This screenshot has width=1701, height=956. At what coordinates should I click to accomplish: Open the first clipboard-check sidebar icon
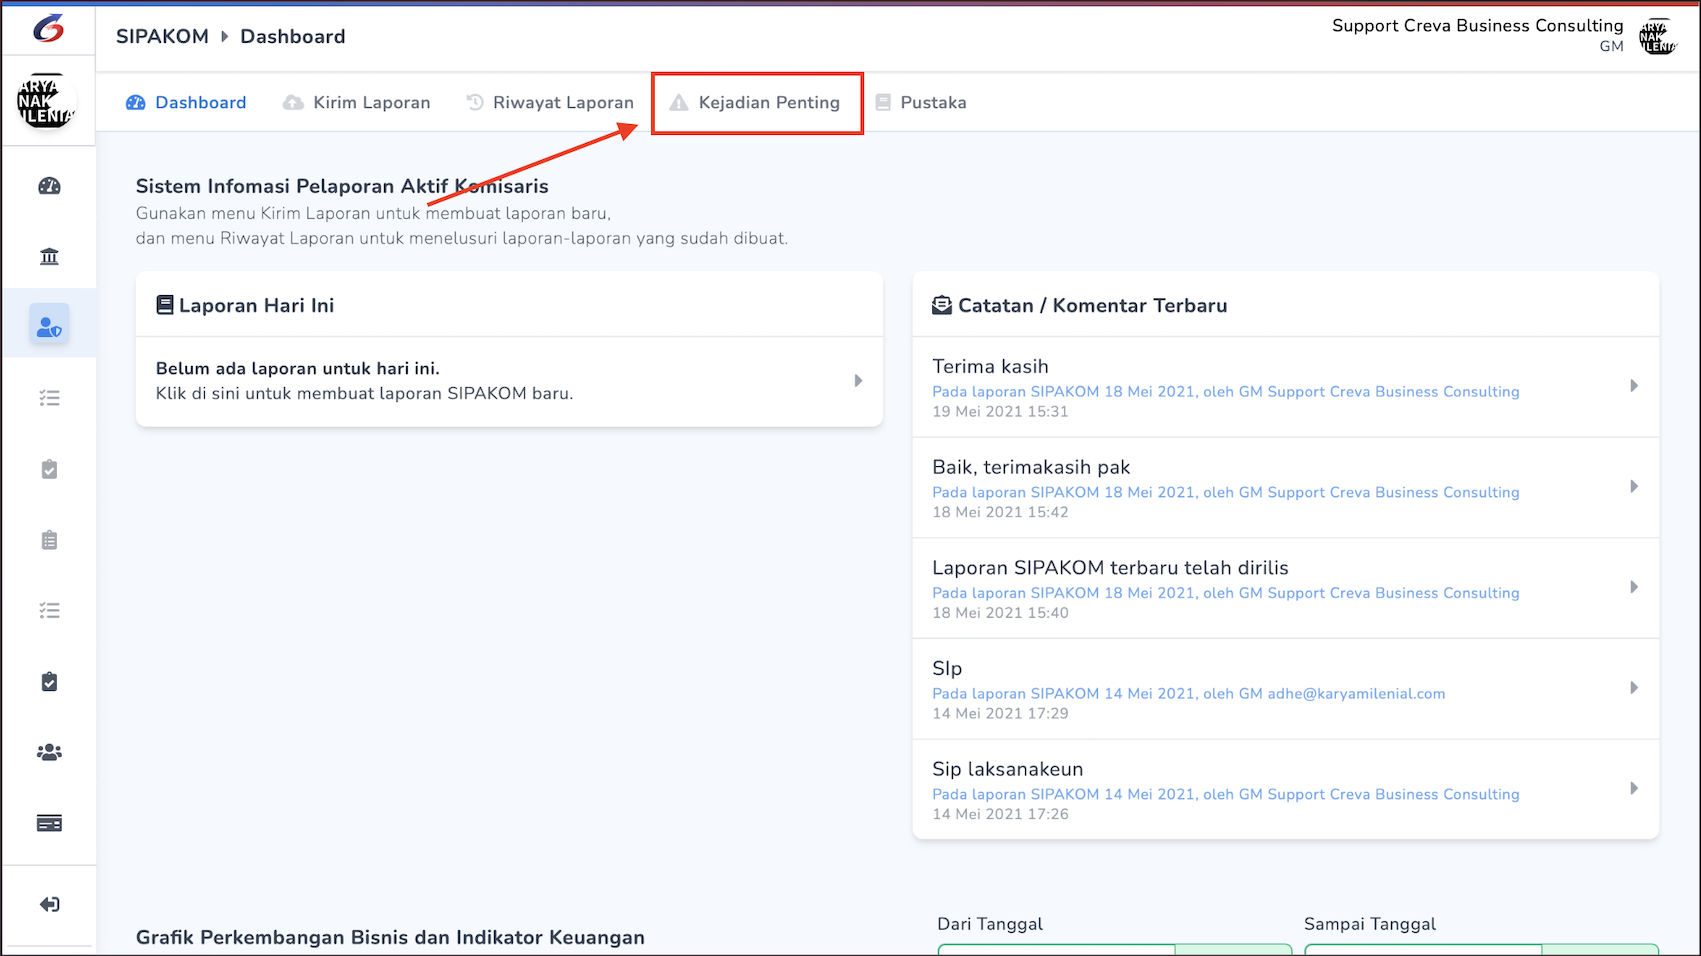click(49, 469)
